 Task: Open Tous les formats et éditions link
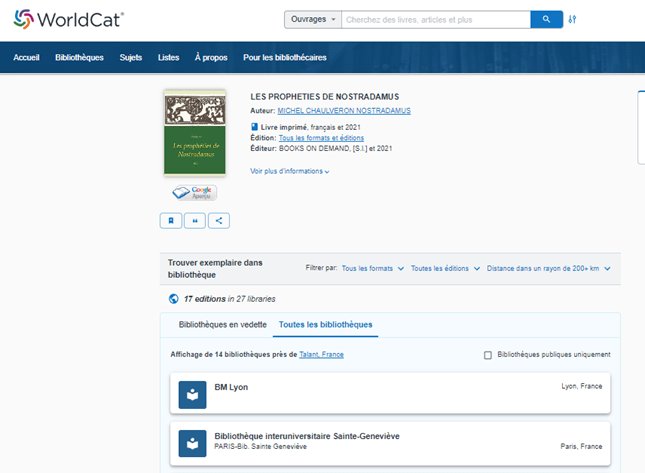[x=321, y=138]
